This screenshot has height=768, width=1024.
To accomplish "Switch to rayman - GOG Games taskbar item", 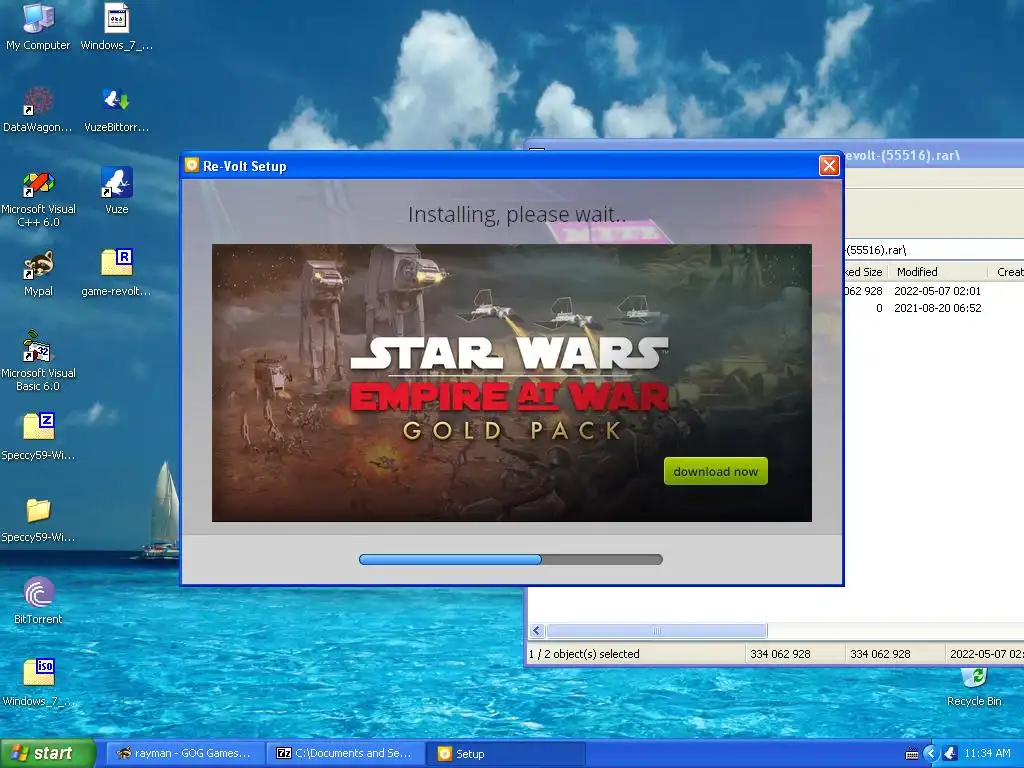I will coord(184,754).
